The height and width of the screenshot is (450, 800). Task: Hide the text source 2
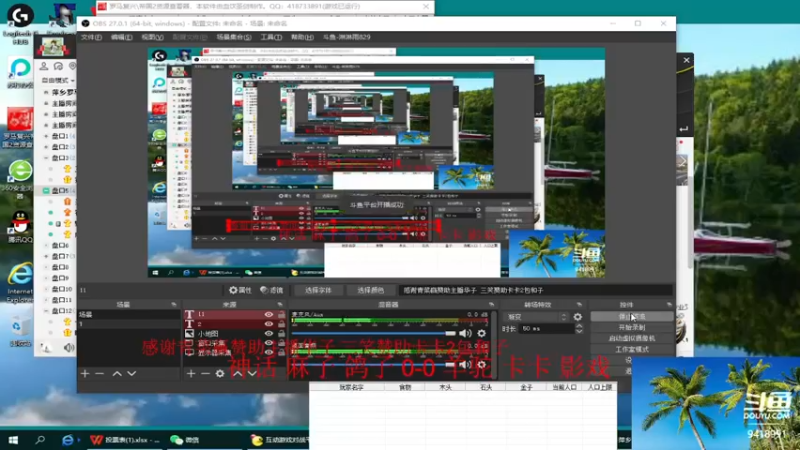coord(268,323)
